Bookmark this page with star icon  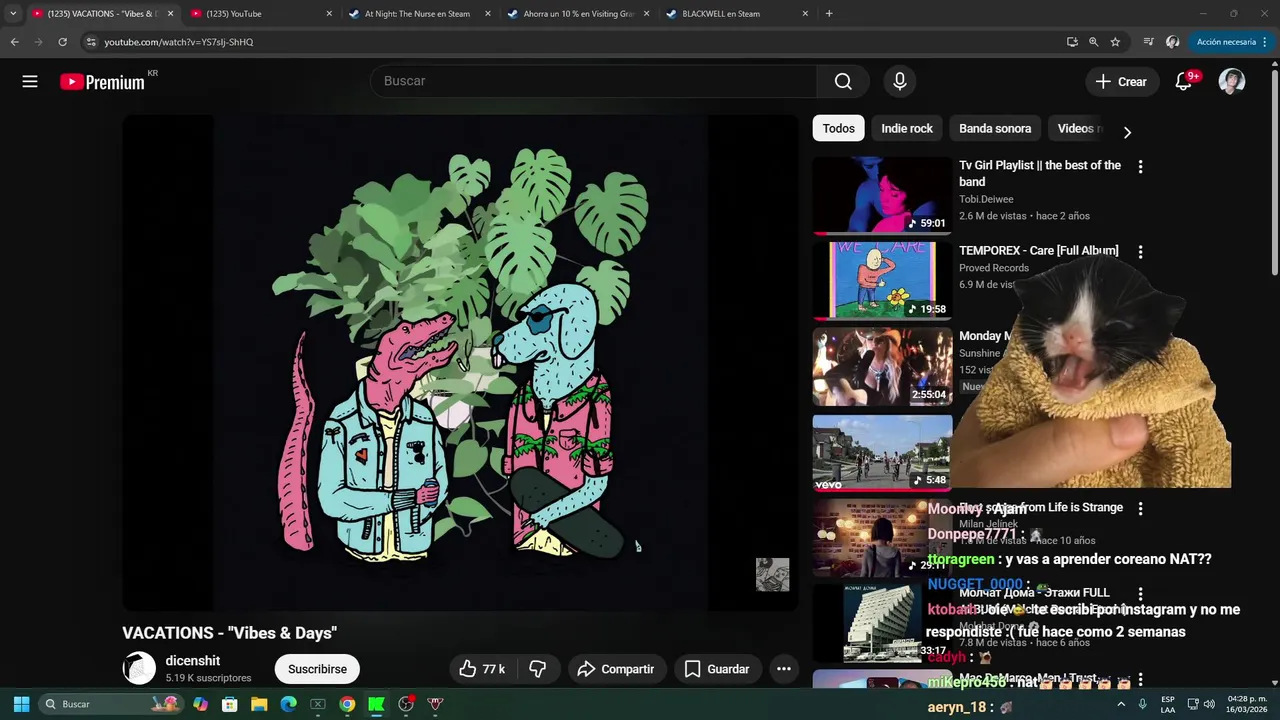pyautogui.click(x=1115, y=42)
